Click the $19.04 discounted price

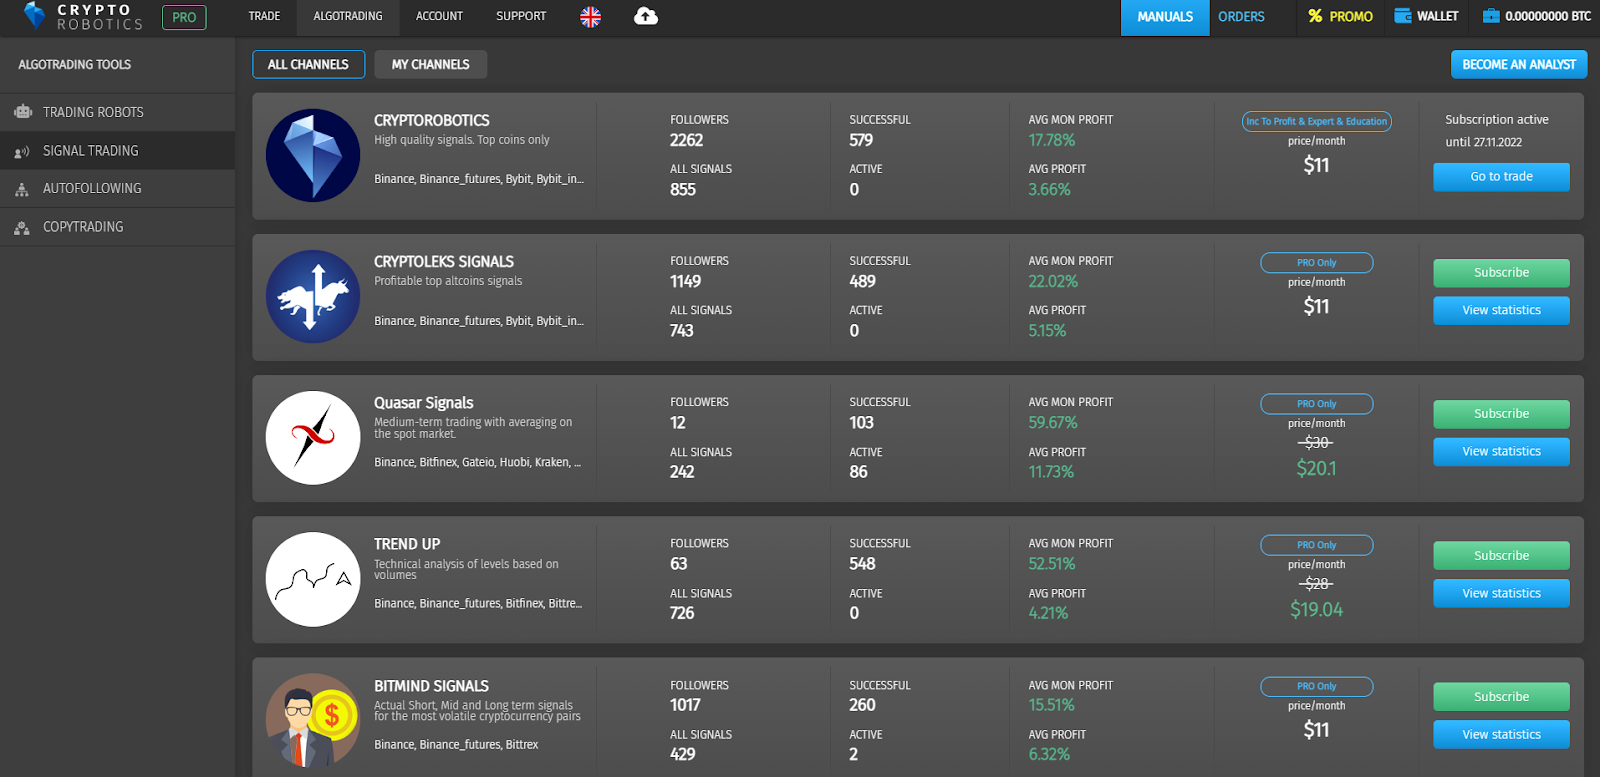pos(1316,610)
